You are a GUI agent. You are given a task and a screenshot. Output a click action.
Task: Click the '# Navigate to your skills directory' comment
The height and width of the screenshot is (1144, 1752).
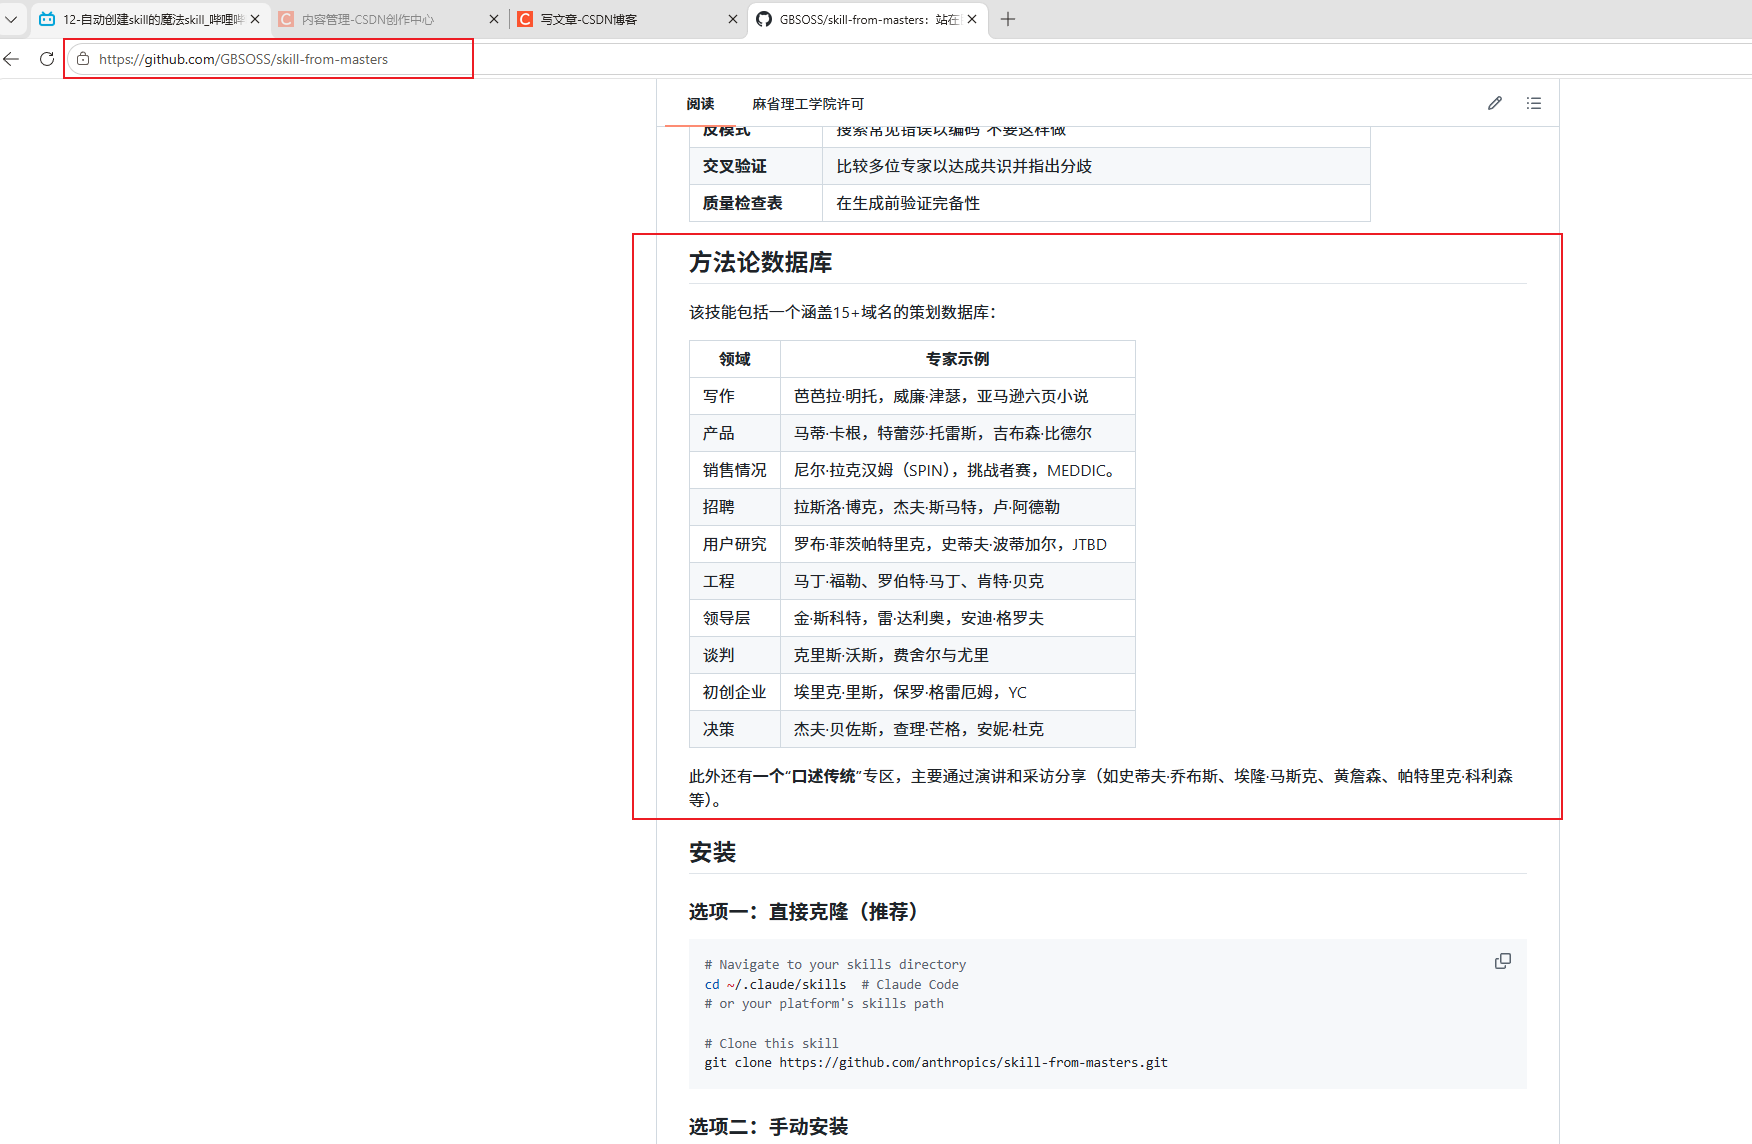point(835,965)
